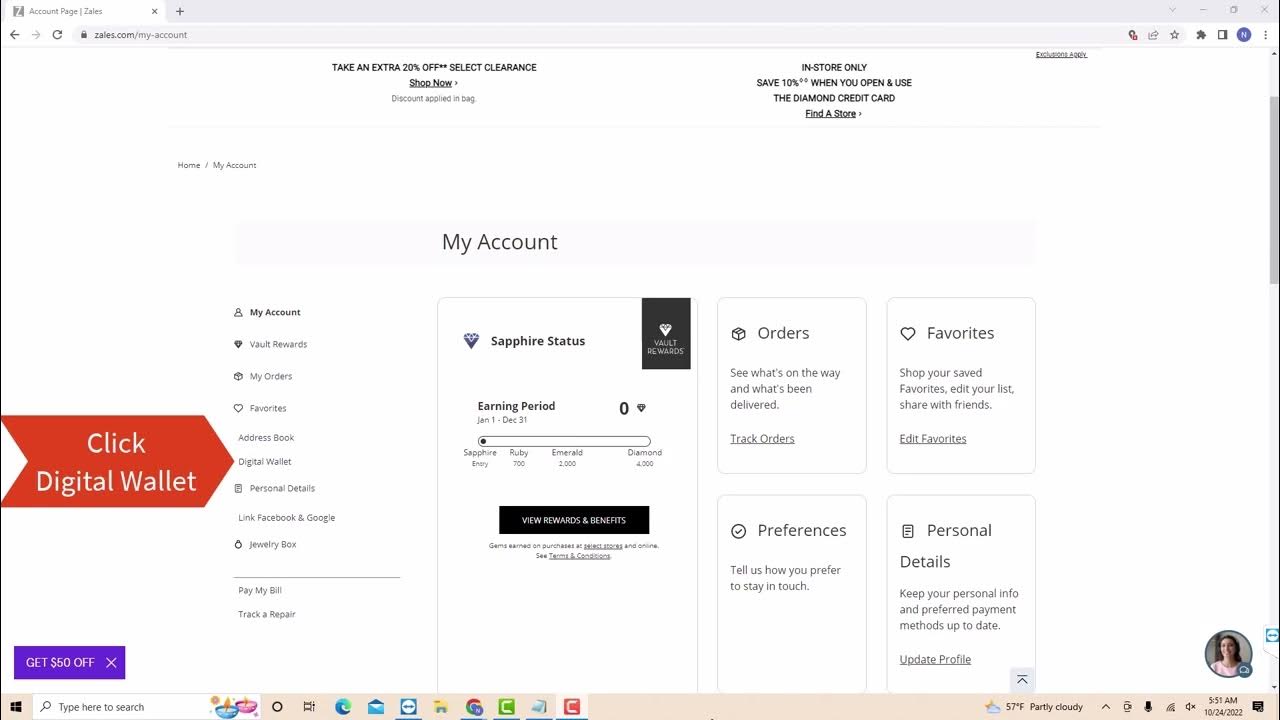
Task: Open select stores link
Action: coord(603,546)
